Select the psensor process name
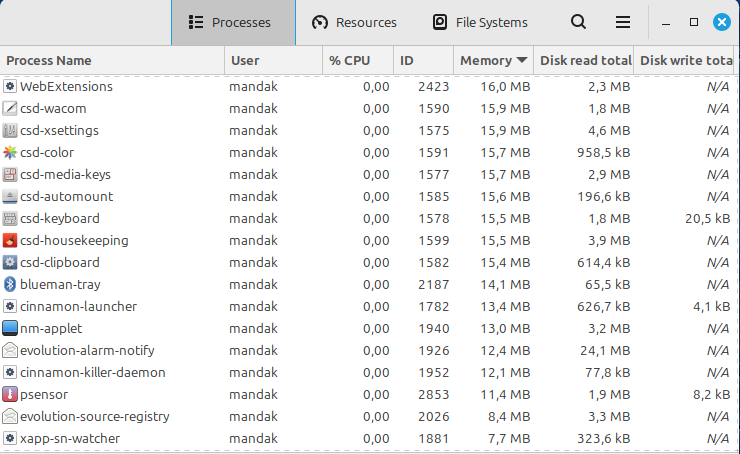Screen dimensions: 740x454 [x=44, y=395]
